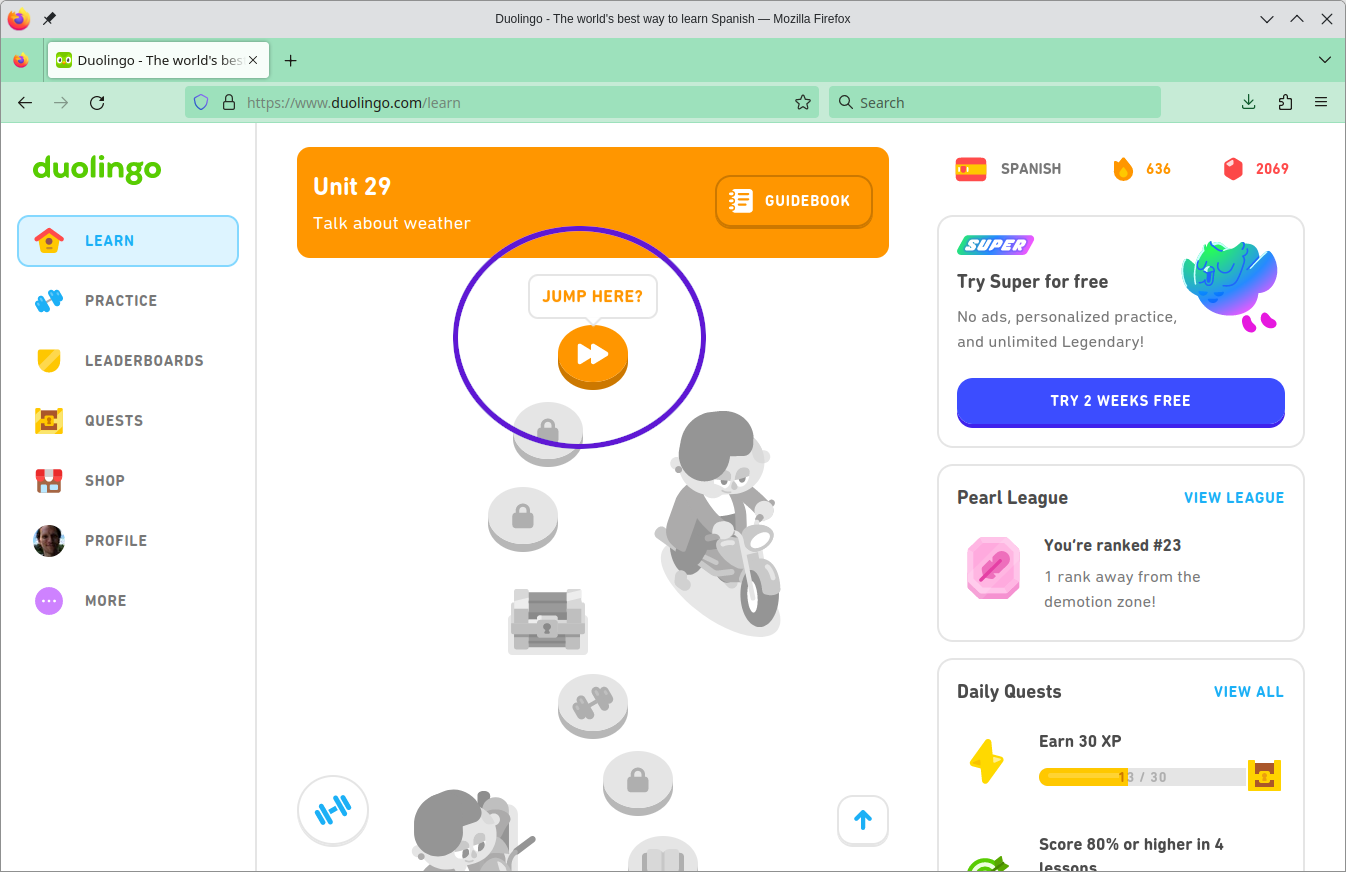Click the locked lesson node just below jump button

[547, 433]
